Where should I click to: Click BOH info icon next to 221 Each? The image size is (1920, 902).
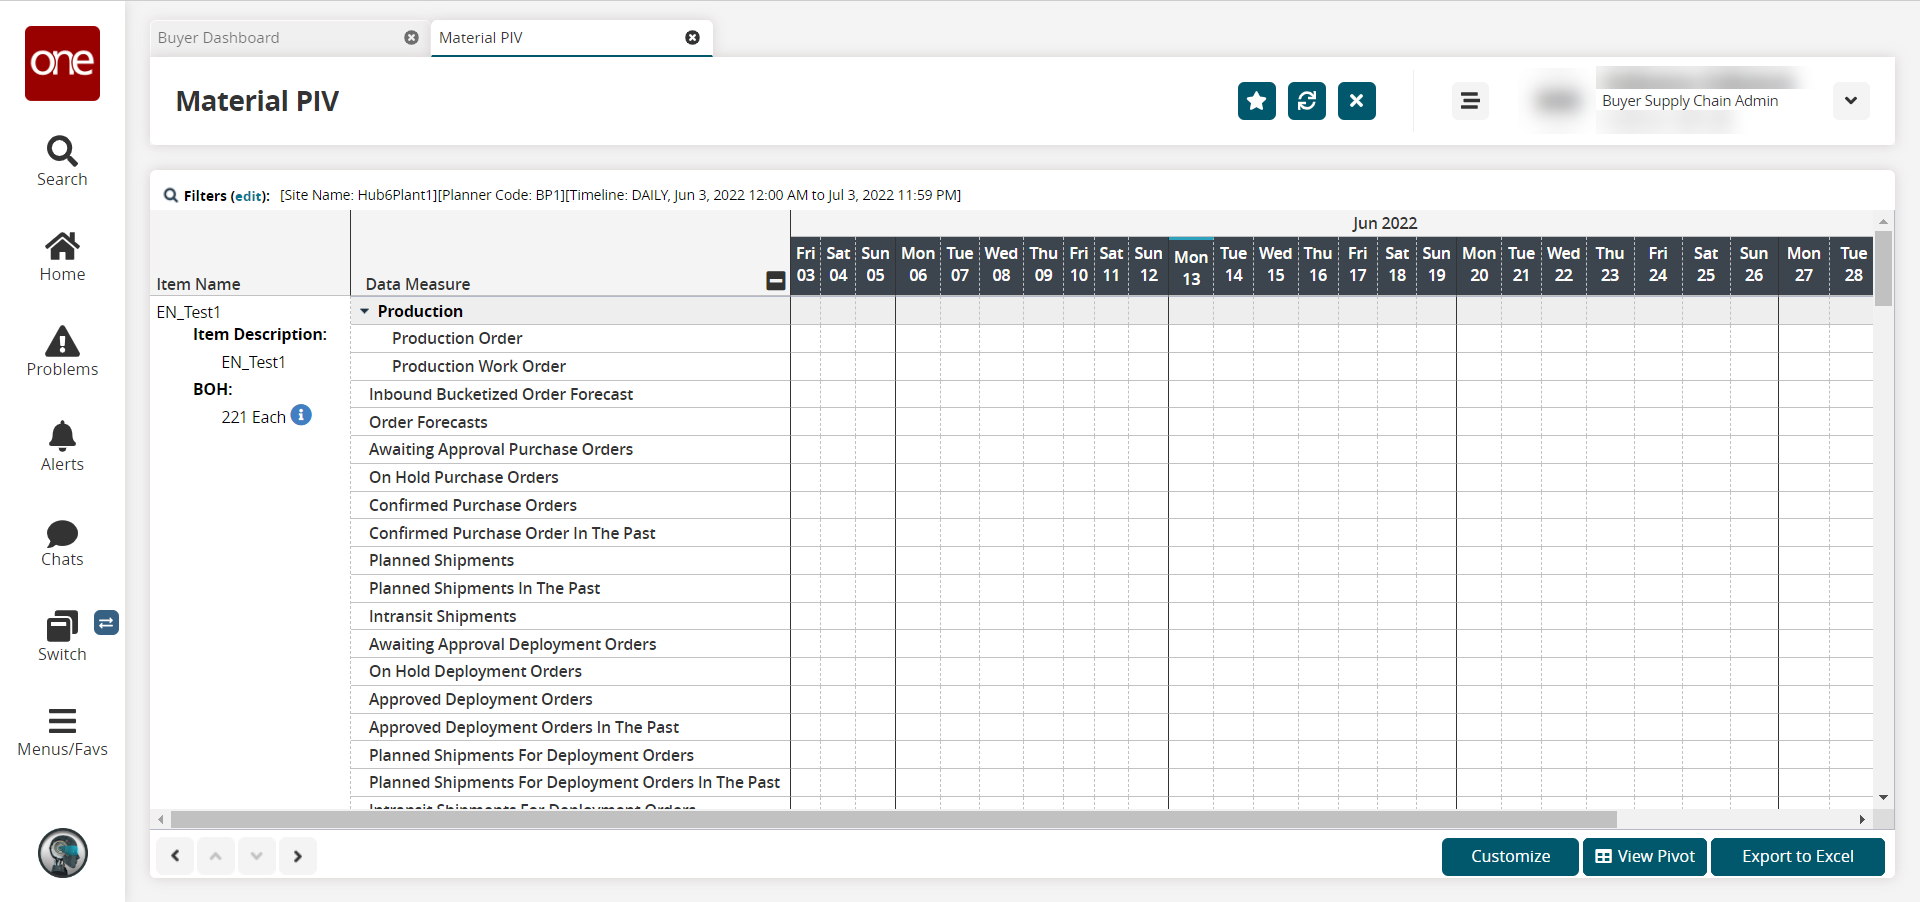pos(301,415)
